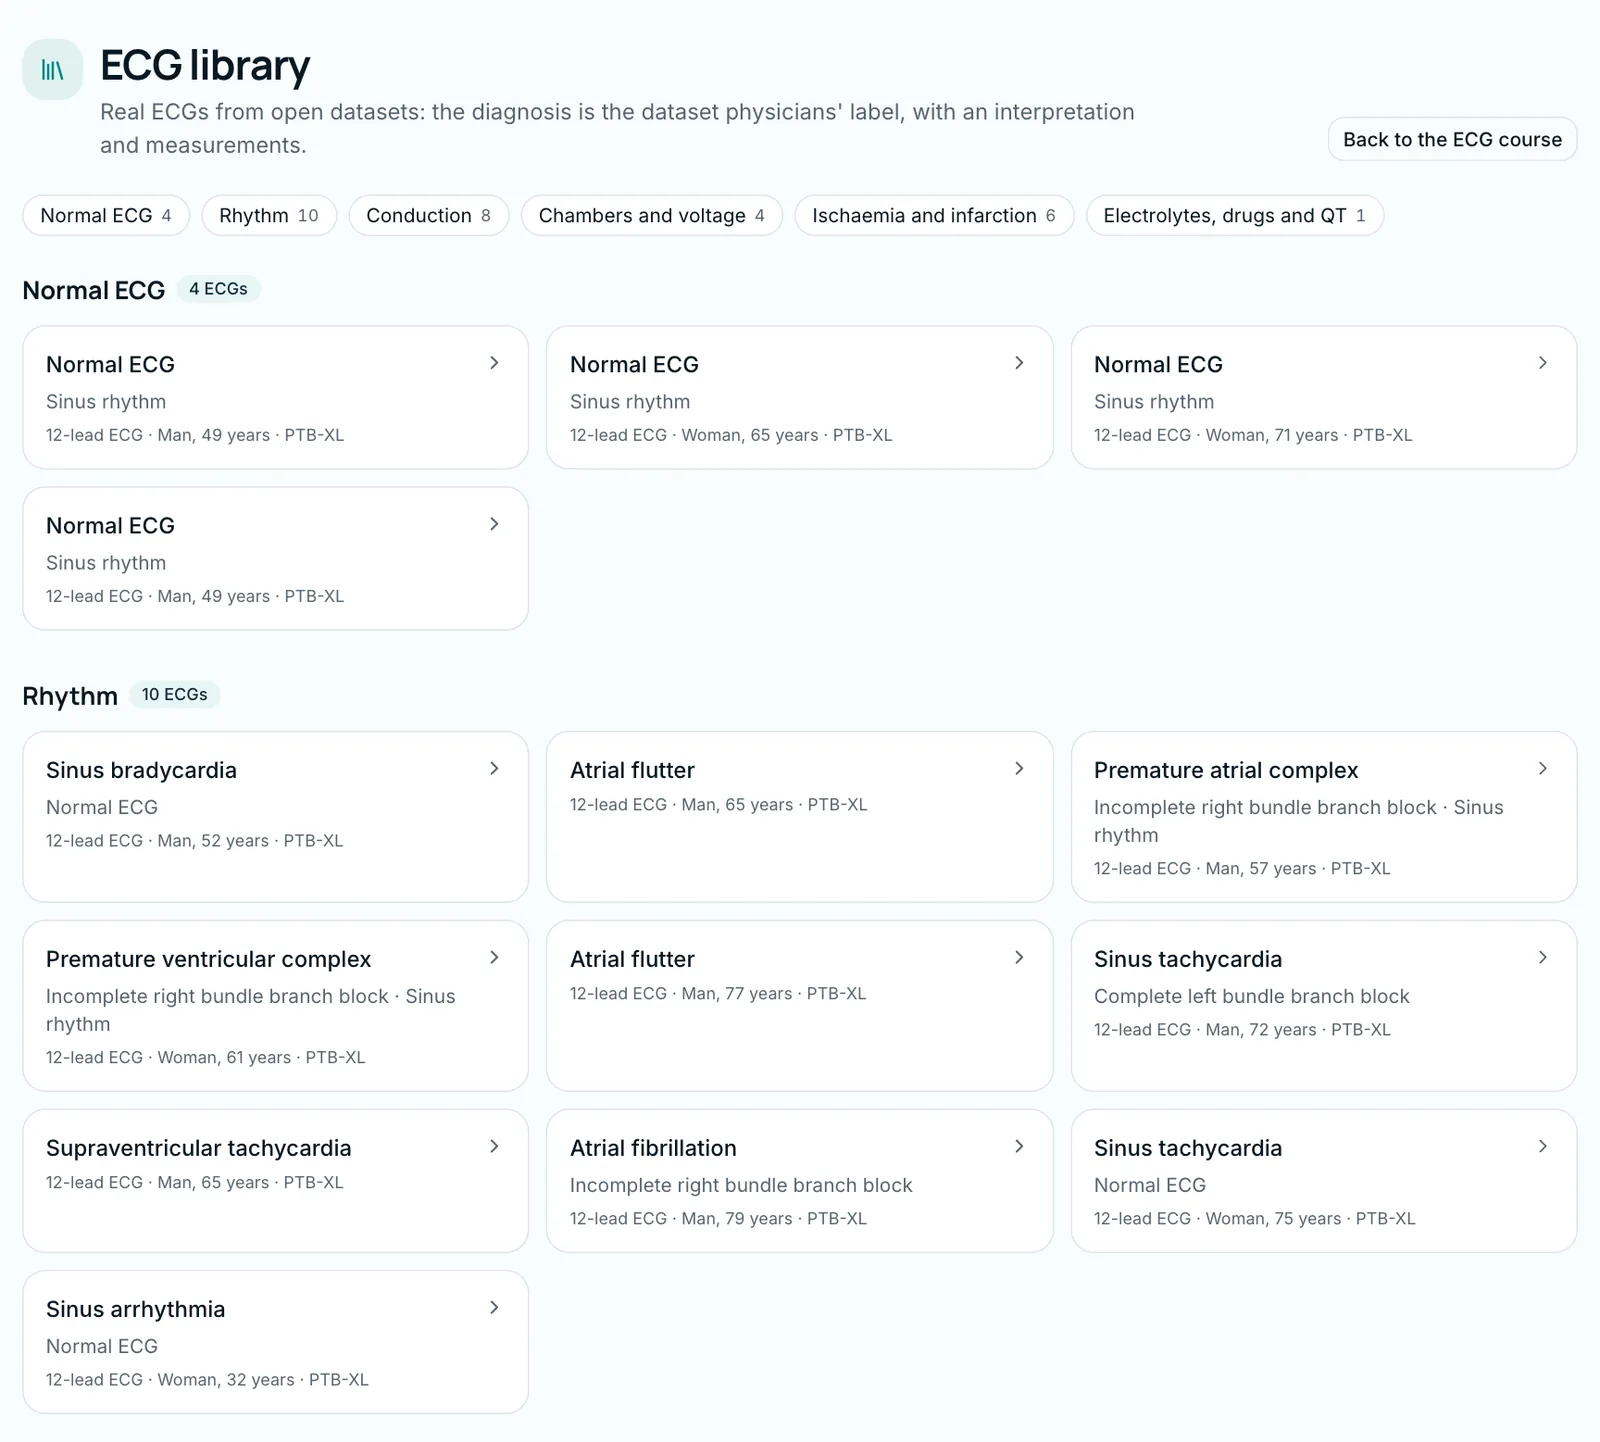1600x1442 pixels.
Task: Click chevron on Sinus bradycardia card
Action: 494,769
